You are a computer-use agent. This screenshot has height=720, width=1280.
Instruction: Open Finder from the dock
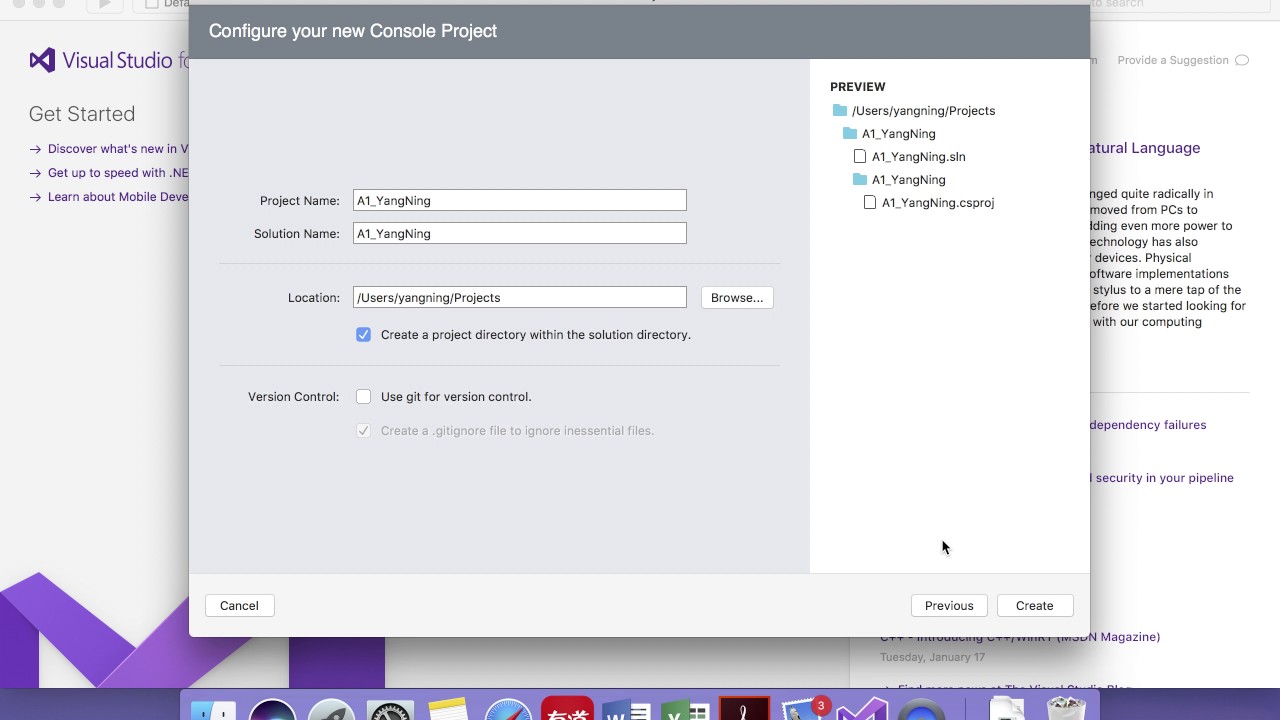click(x=213, y=708)
